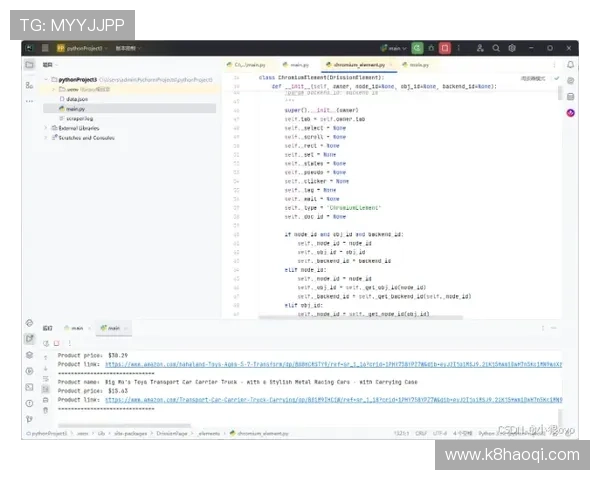Stop the running process with the red stop button
The height and width of the screenshot is (480, 600).
(445, 48)
